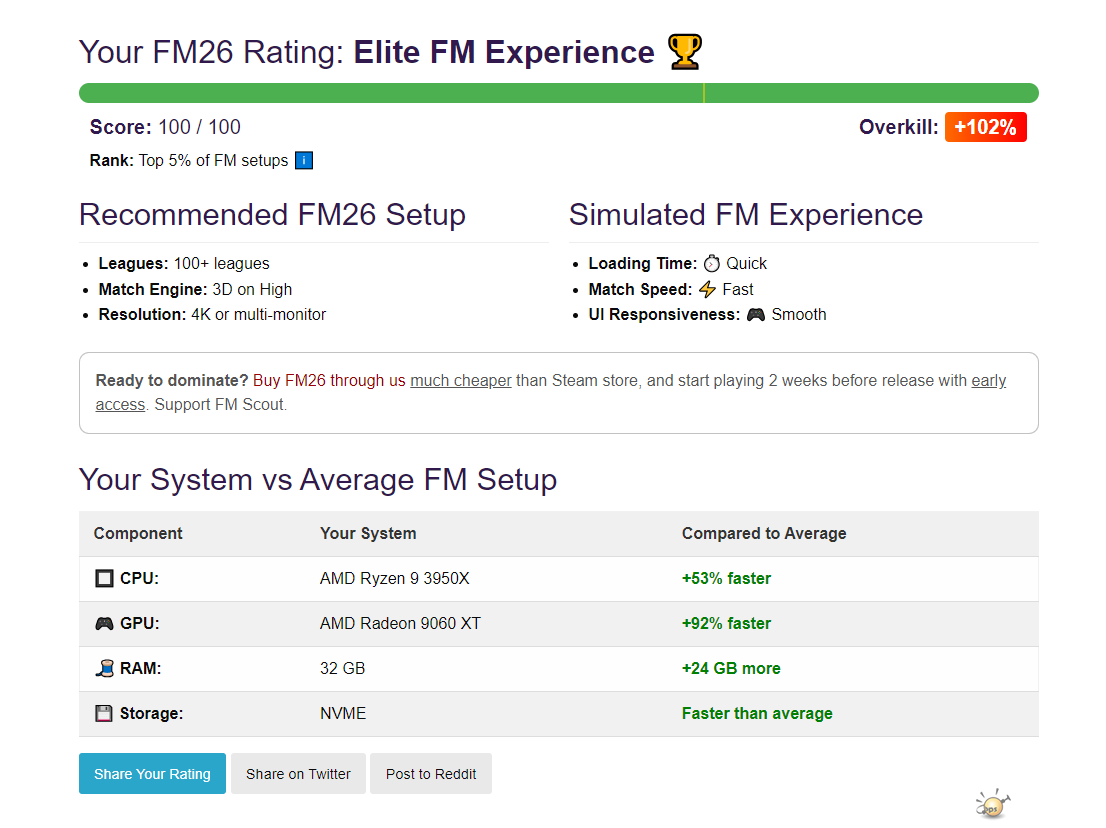The height and width of the screenshot is (828, 1106).
Task: Select the AMD Ryzen 9 3950X cell
Action: pyautogui.click(x=394, y=579)
